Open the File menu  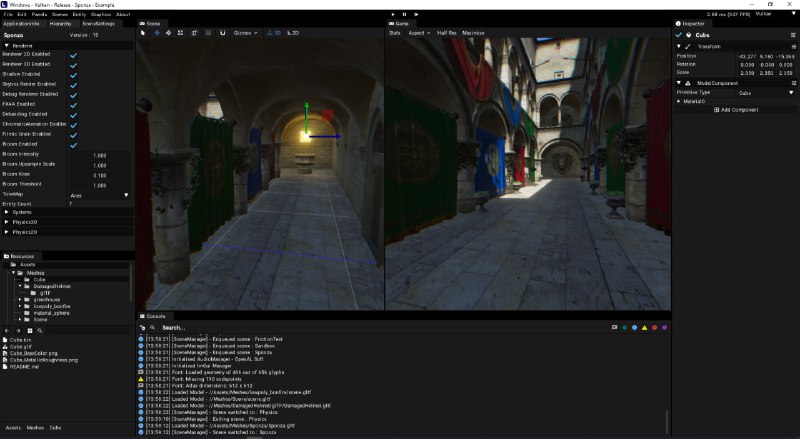(8, 14)
